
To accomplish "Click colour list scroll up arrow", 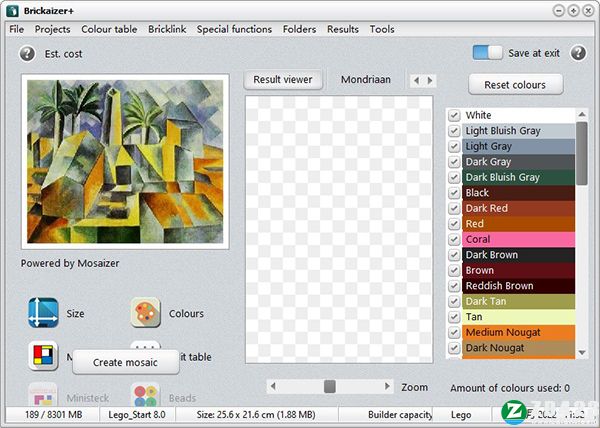I will tap(582, 114).
